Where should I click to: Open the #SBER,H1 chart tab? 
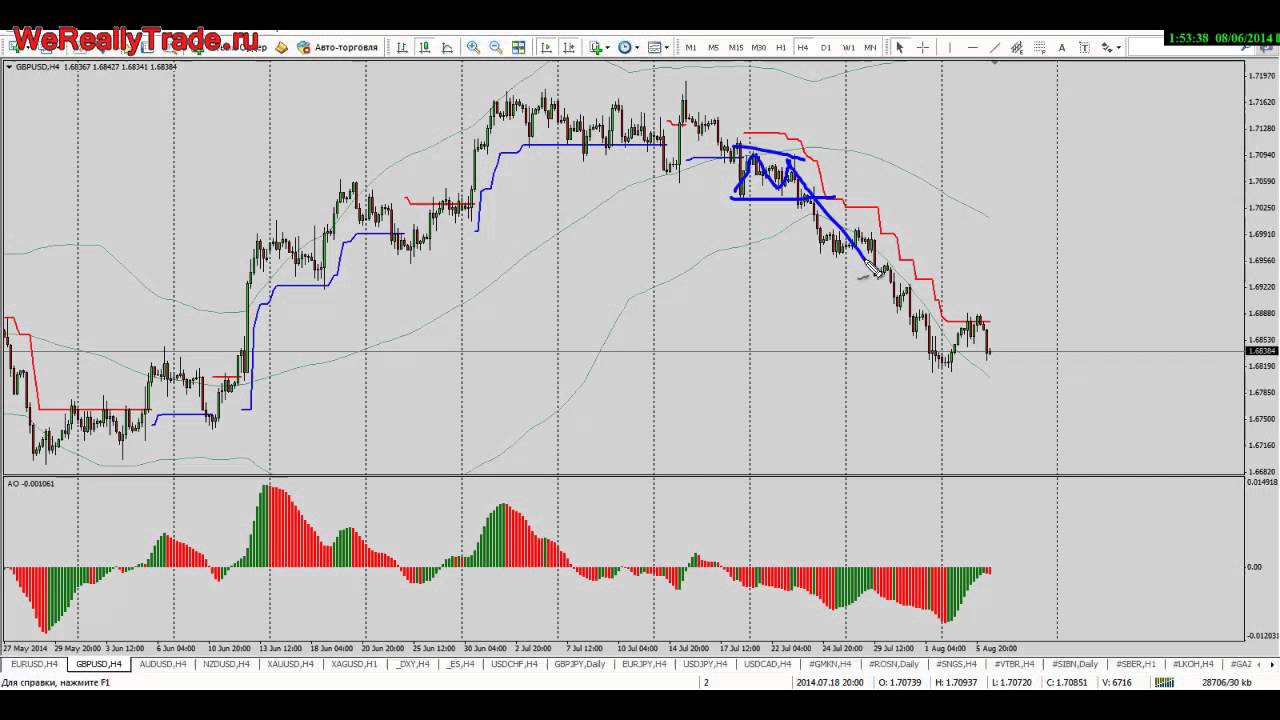point(1136,664)
